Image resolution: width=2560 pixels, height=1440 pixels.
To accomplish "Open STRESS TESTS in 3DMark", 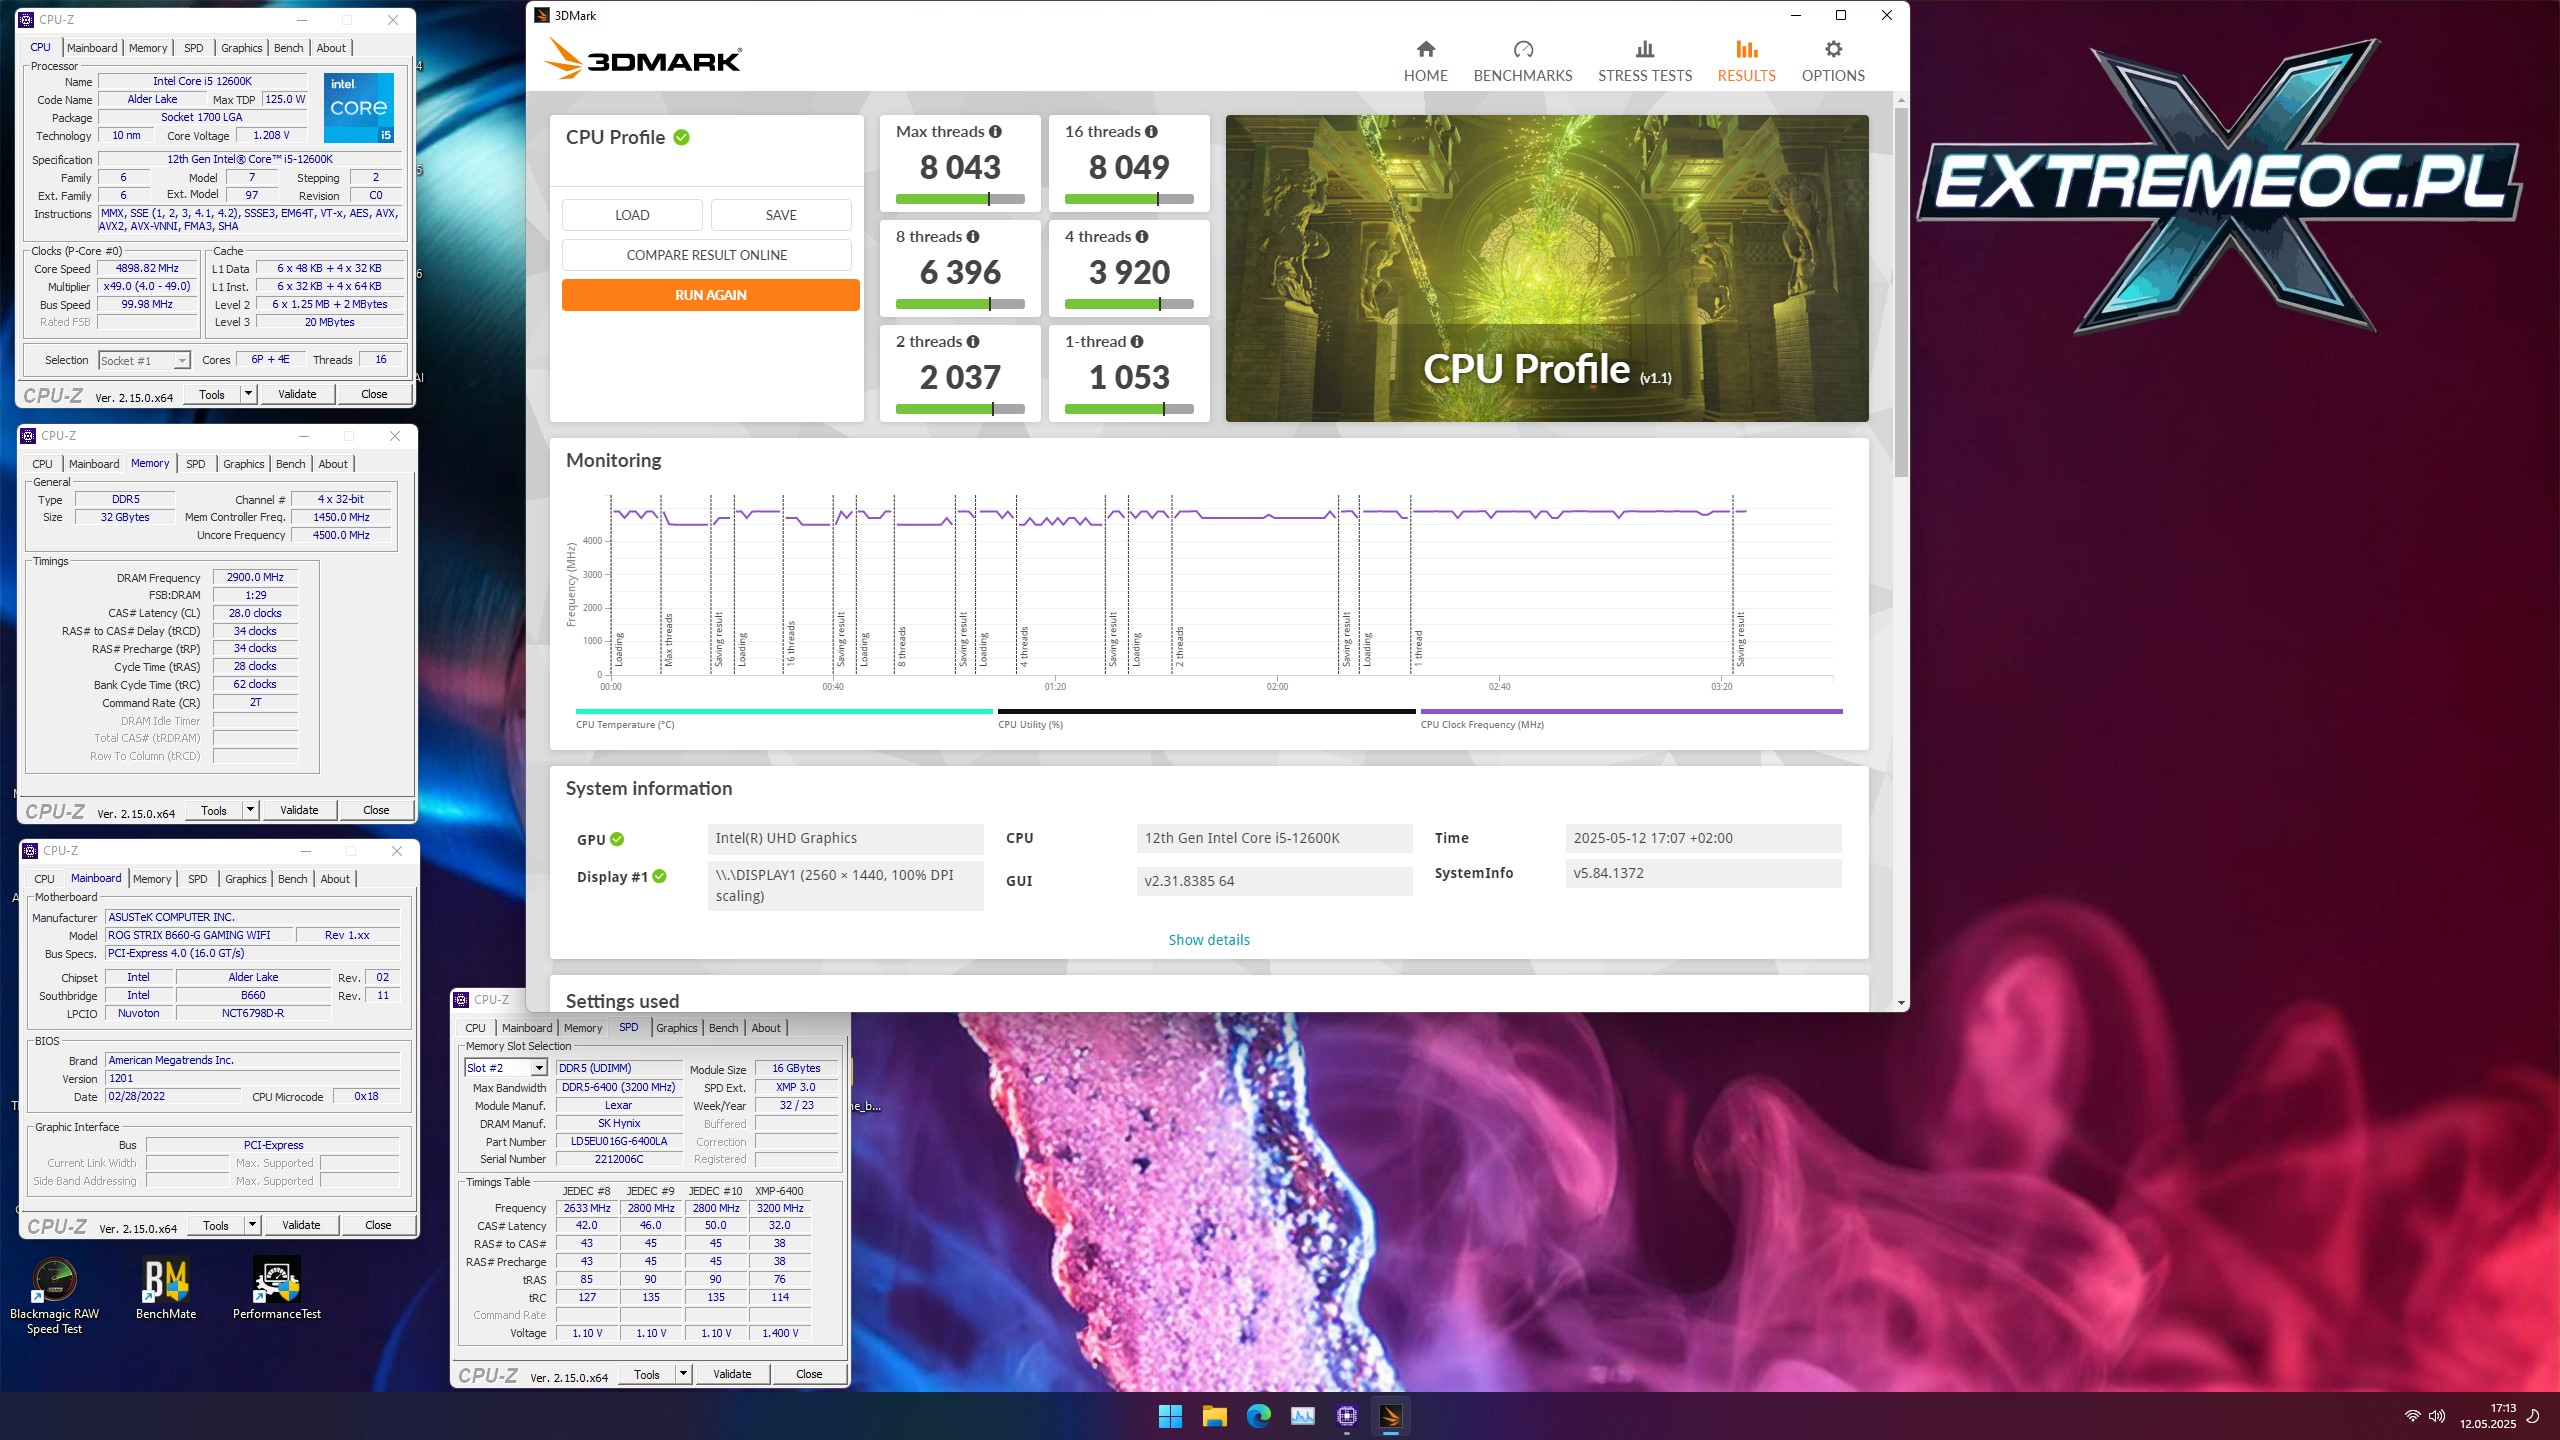I will point(1644,61).
